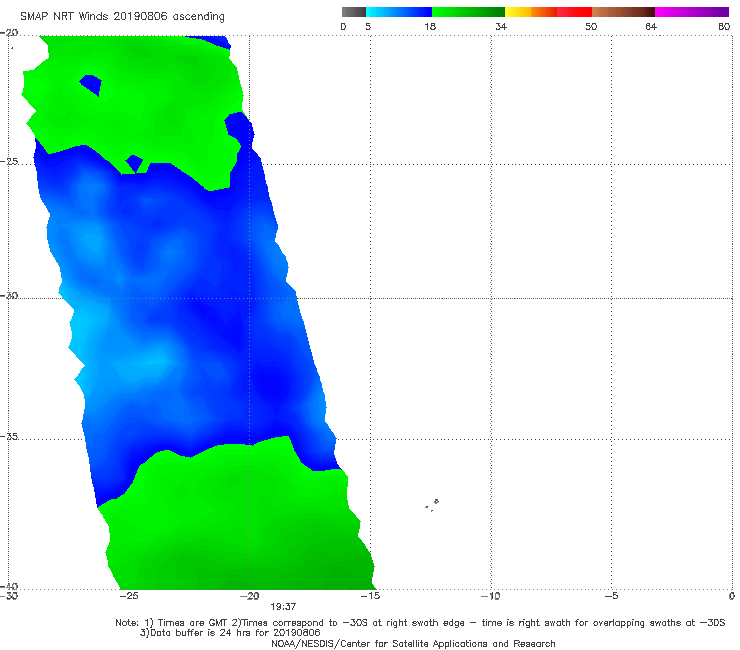
Task: Click the latitude axis label '-25'
Action: coord(9,161)
